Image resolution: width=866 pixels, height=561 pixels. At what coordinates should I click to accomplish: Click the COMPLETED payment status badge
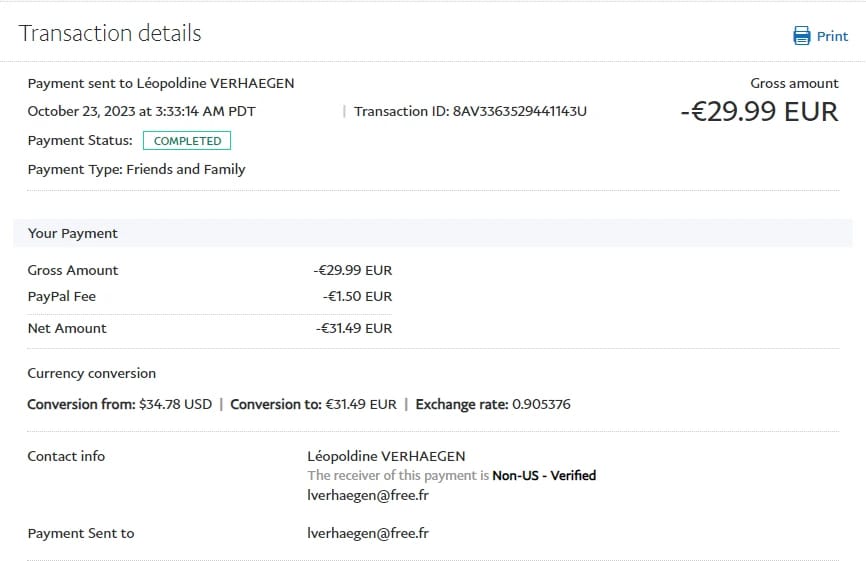click(x=187, y=141)
